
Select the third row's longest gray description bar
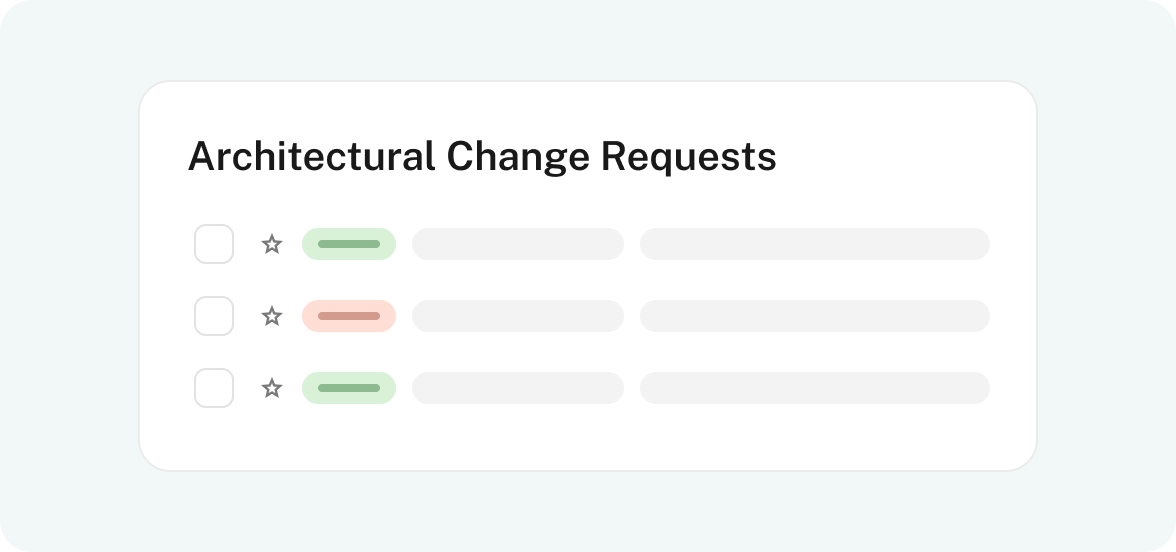pos(814,388)
